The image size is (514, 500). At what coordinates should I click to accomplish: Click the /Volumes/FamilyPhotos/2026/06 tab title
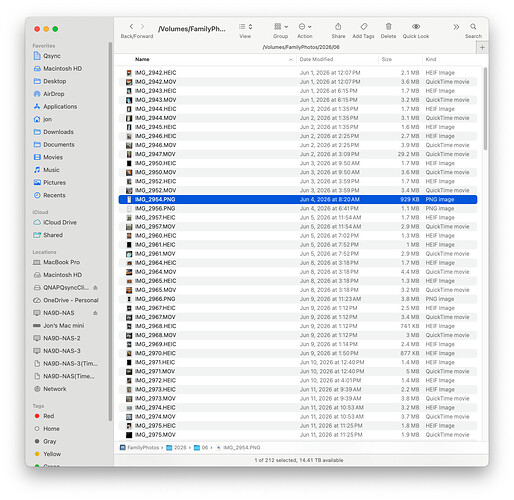pyautogui.click(x=301, y=47)
